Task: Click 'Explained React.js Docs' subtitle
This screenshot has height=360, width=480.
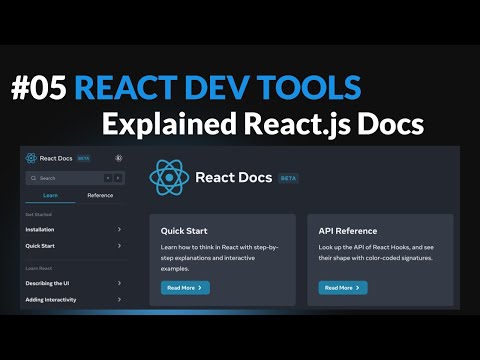Action: (263, 124)
